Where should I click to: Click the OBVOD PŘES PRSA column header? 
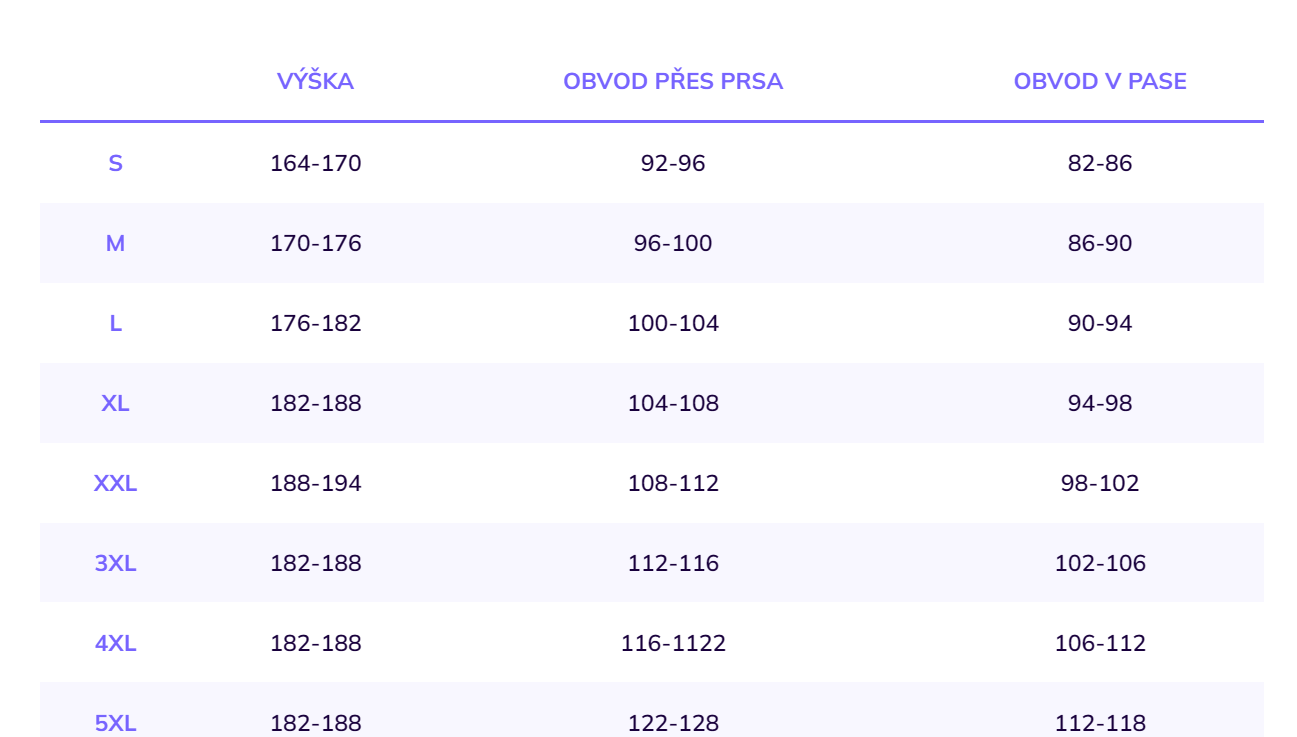[673, 82]
